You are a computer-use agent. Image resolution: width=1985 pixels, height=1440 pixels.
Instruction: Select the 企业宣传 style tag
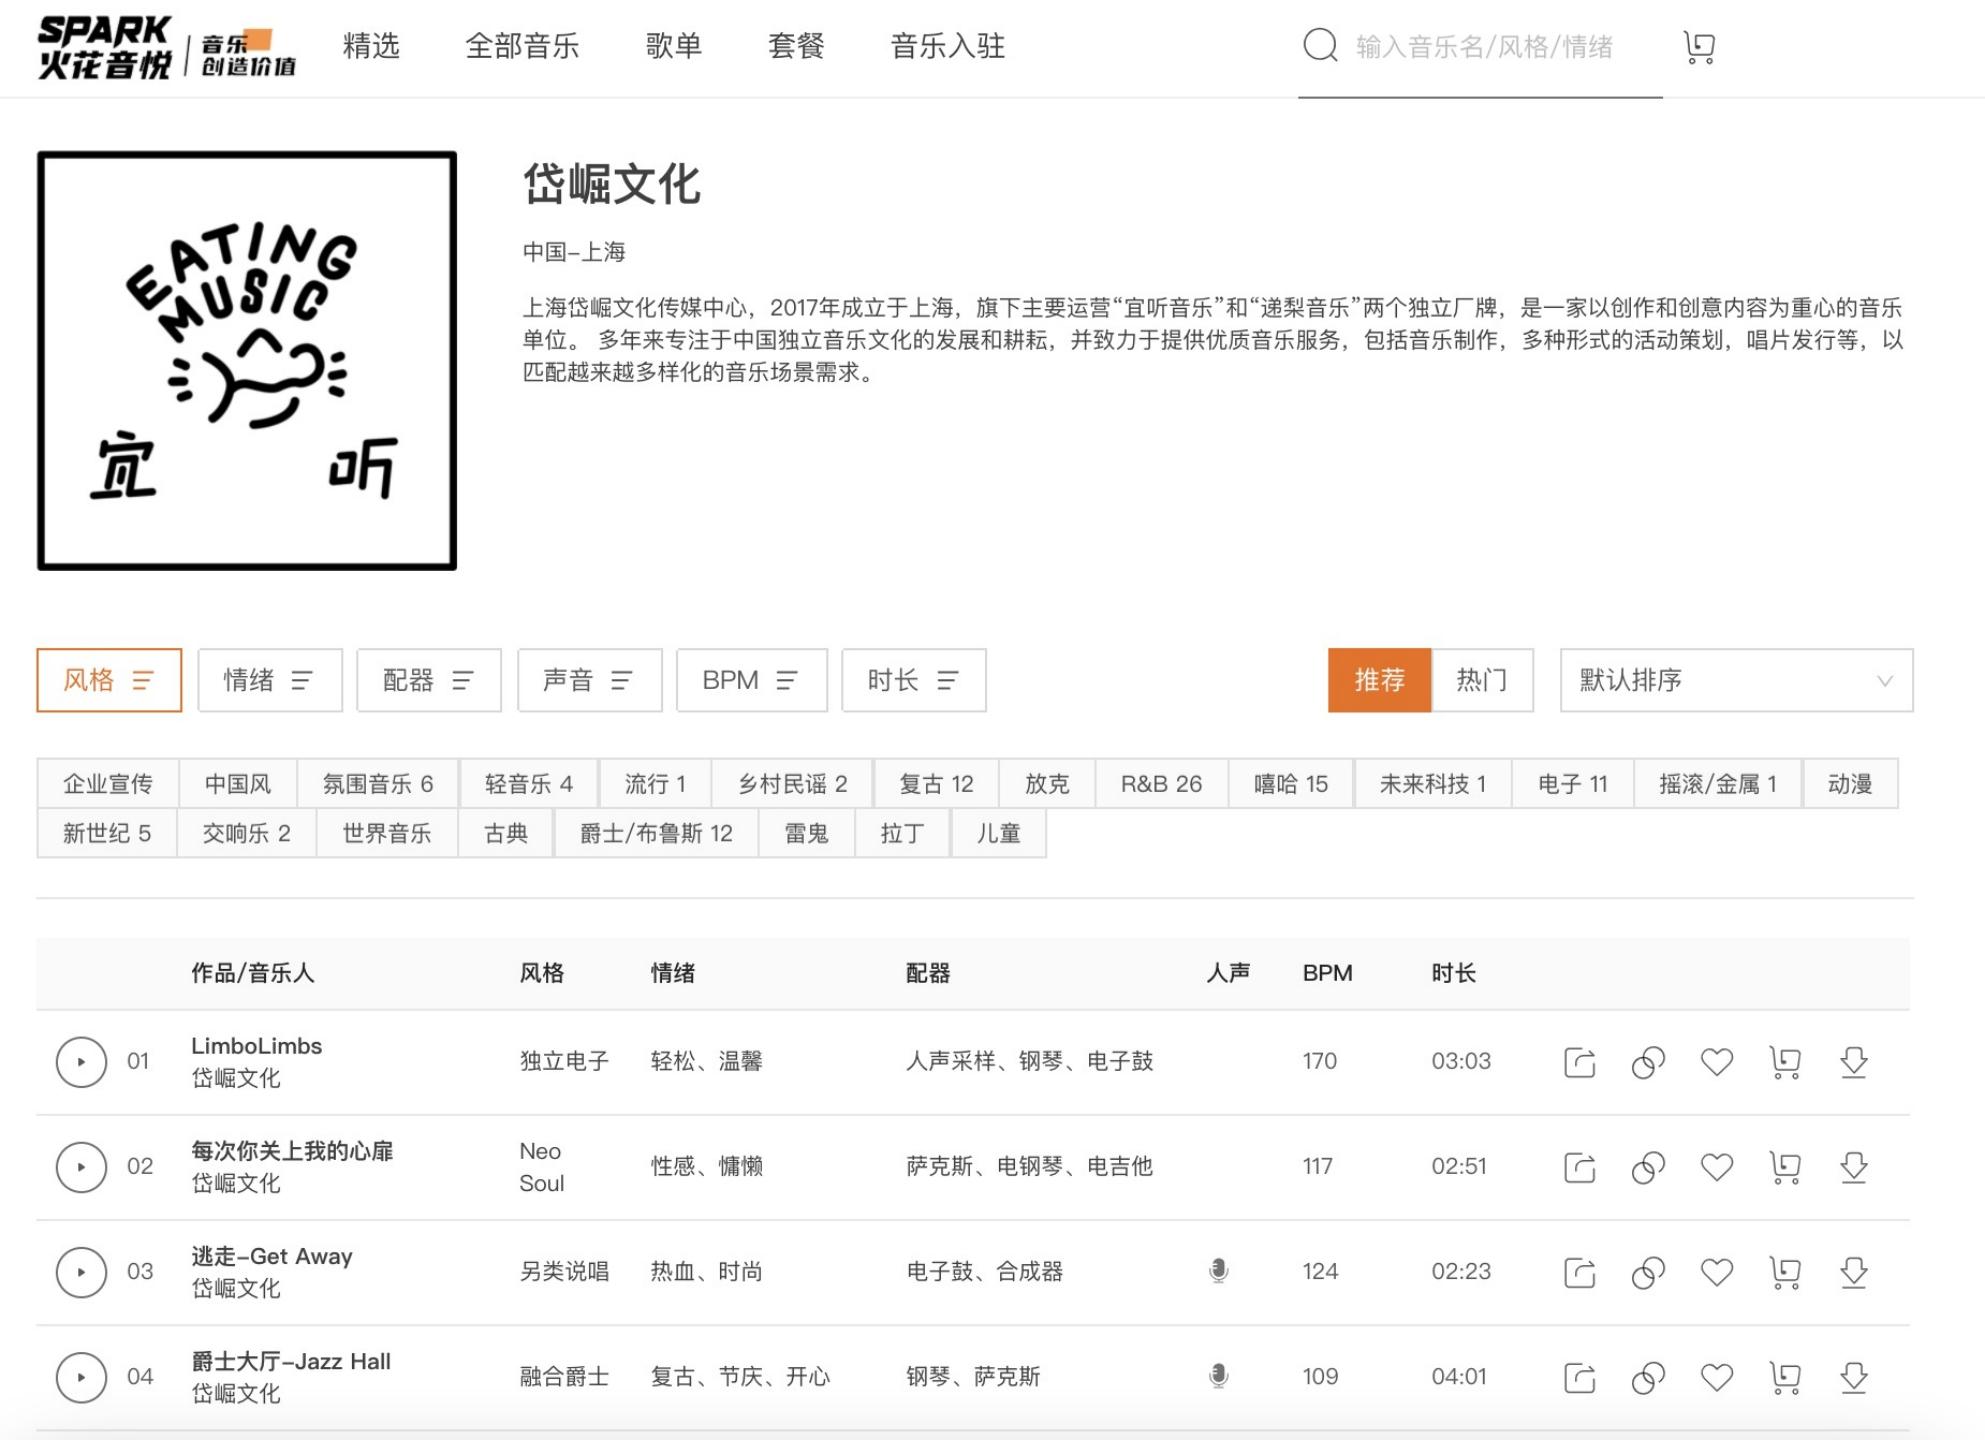tap(108, 783)
